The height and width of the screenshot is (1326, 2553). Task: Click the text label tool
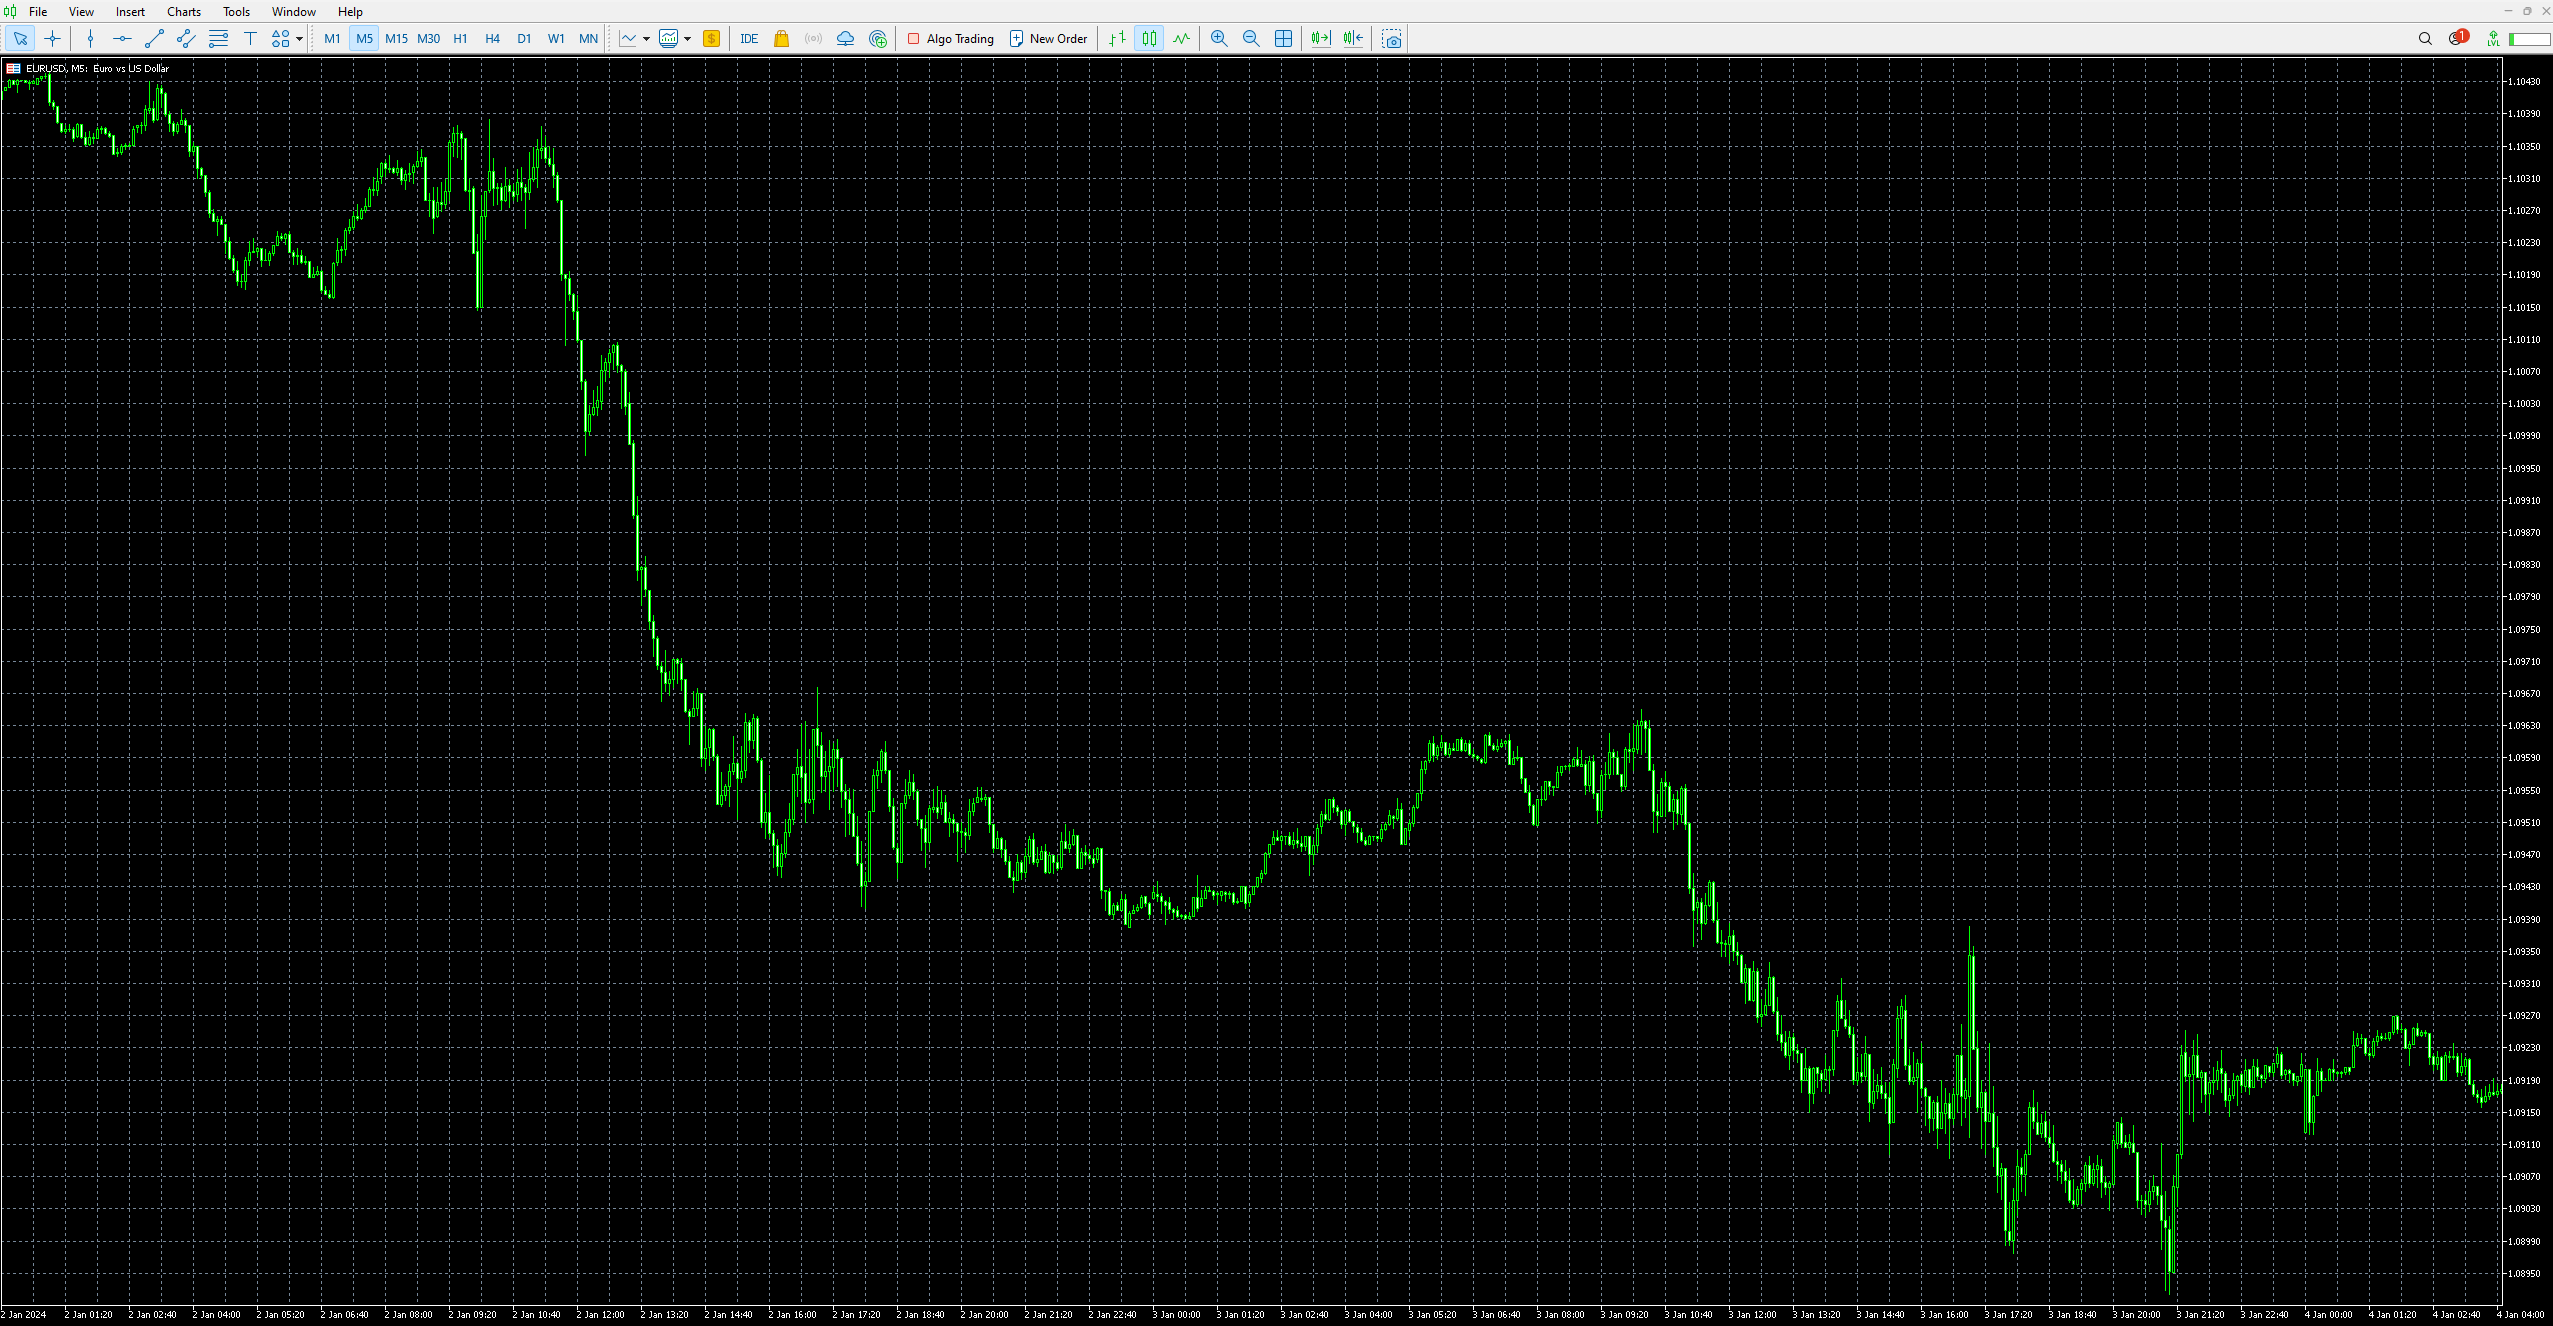point(250,39)
